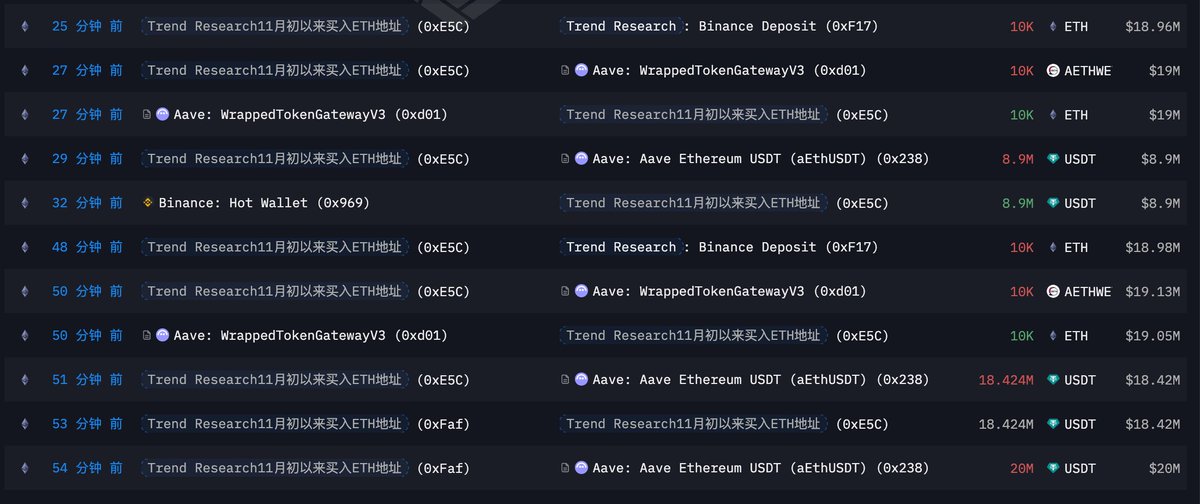Image resolution: width=1200 pixels, height=504 pixels.
Task: Click the Ethereum chain icon in the 25 分钟前 row
Action: 26,27
